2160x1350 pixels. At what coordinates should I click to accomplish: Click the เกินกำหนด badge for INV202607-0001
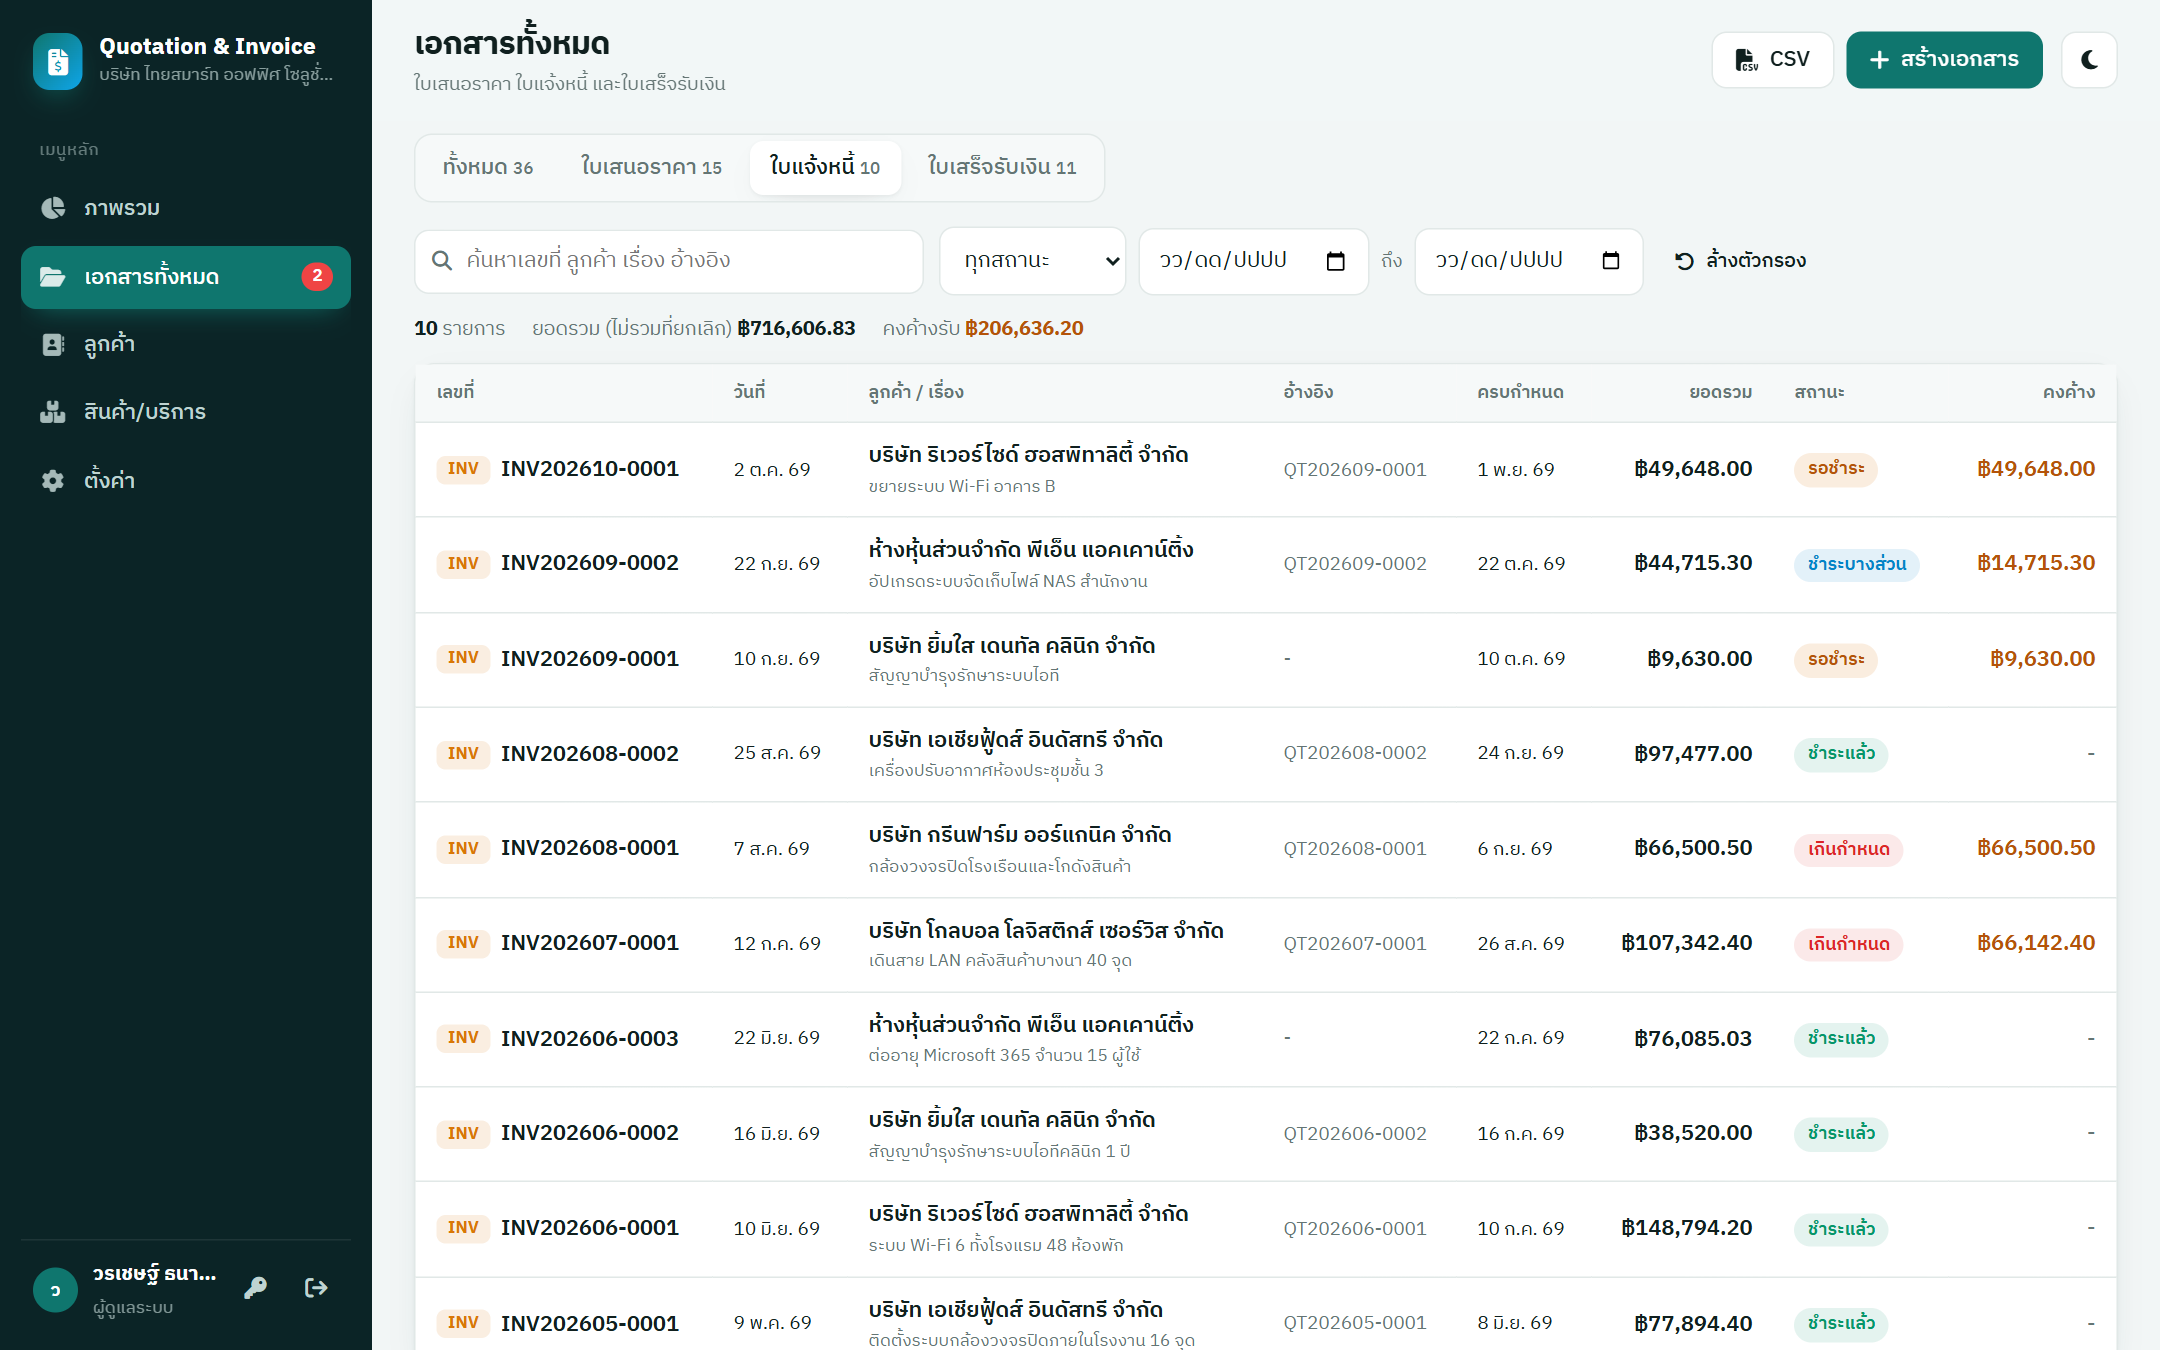(1849, 944)
